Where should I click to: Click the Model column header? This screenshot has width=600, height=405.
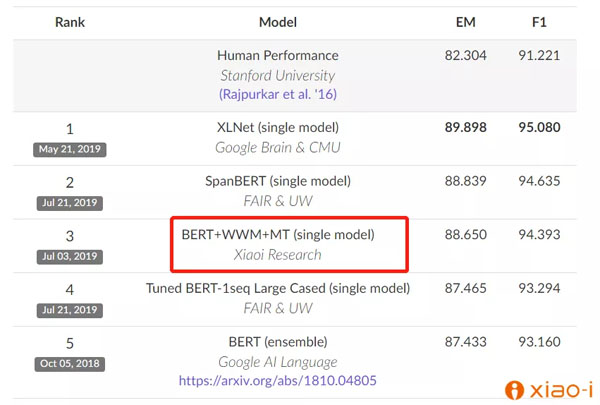[278, 21]
